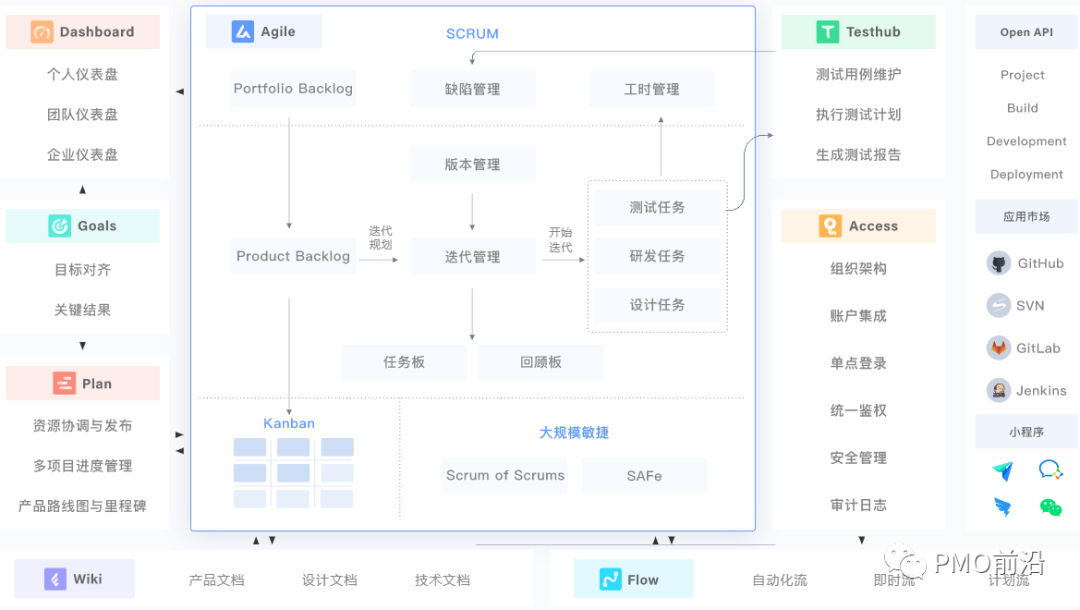Screen dimensions: 1080x610
Task: Click the orange Dashboard gauge icon
Action: tap(42, 32)
